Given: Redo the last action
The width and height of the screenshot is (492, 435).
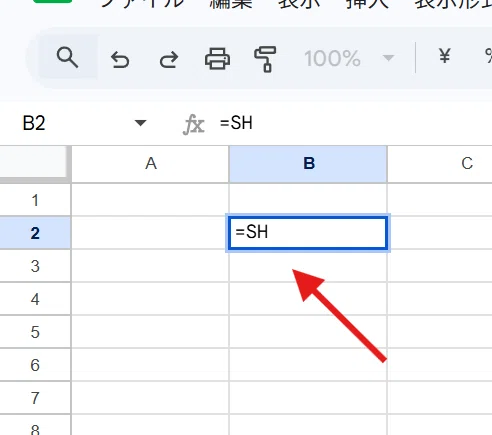Looking at the screenshot, I should coord(169,59).
